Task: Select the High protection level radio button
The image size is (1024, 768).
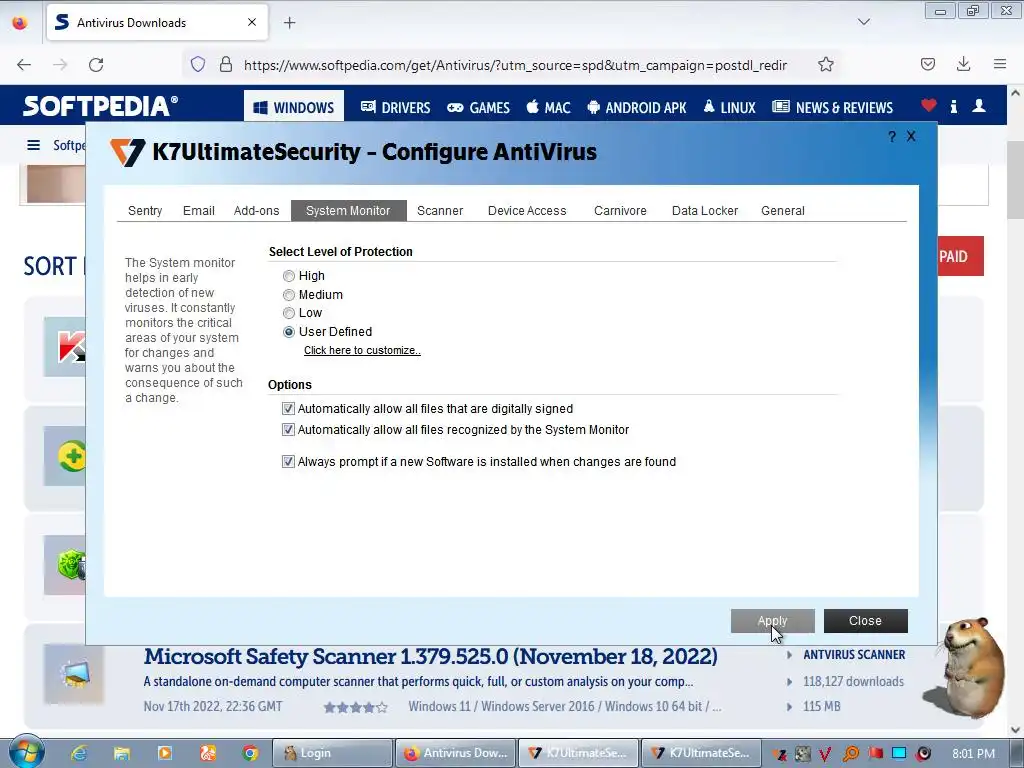Action: point(289,276)
